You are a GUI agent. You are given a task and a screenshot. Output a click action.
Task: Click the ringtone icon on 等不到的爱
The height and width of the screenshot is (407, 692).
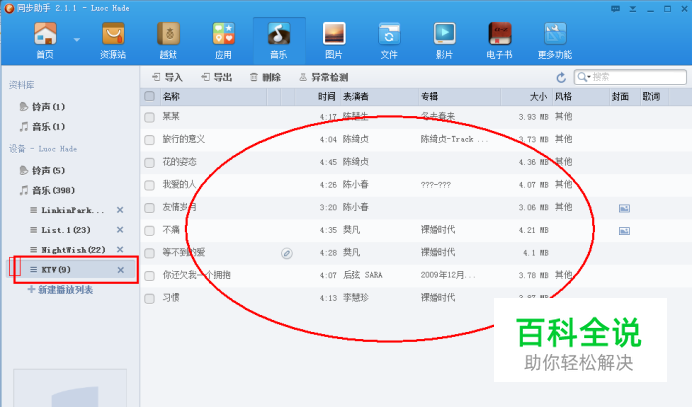(x=287, y=253)
